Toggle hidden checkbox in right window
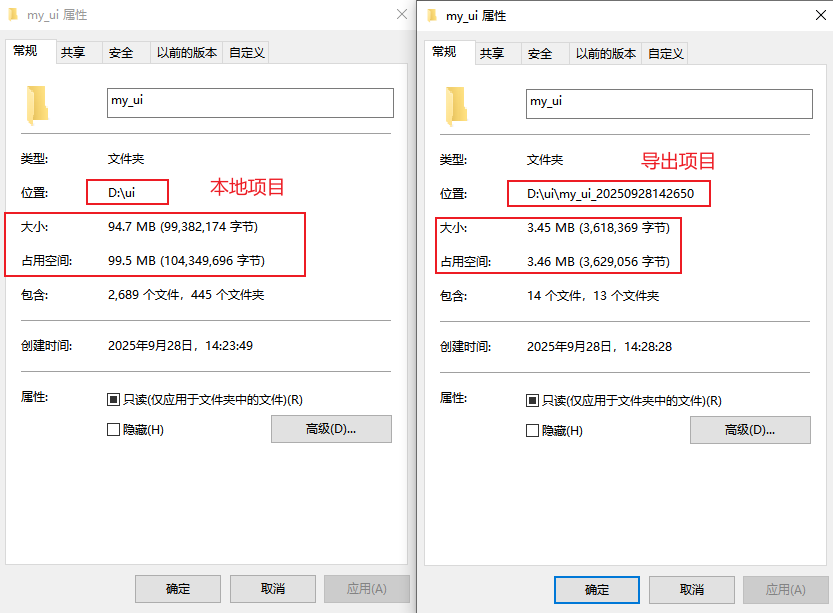Image resolution: width=833 pixels, height=613 pixels. [532, 430]
